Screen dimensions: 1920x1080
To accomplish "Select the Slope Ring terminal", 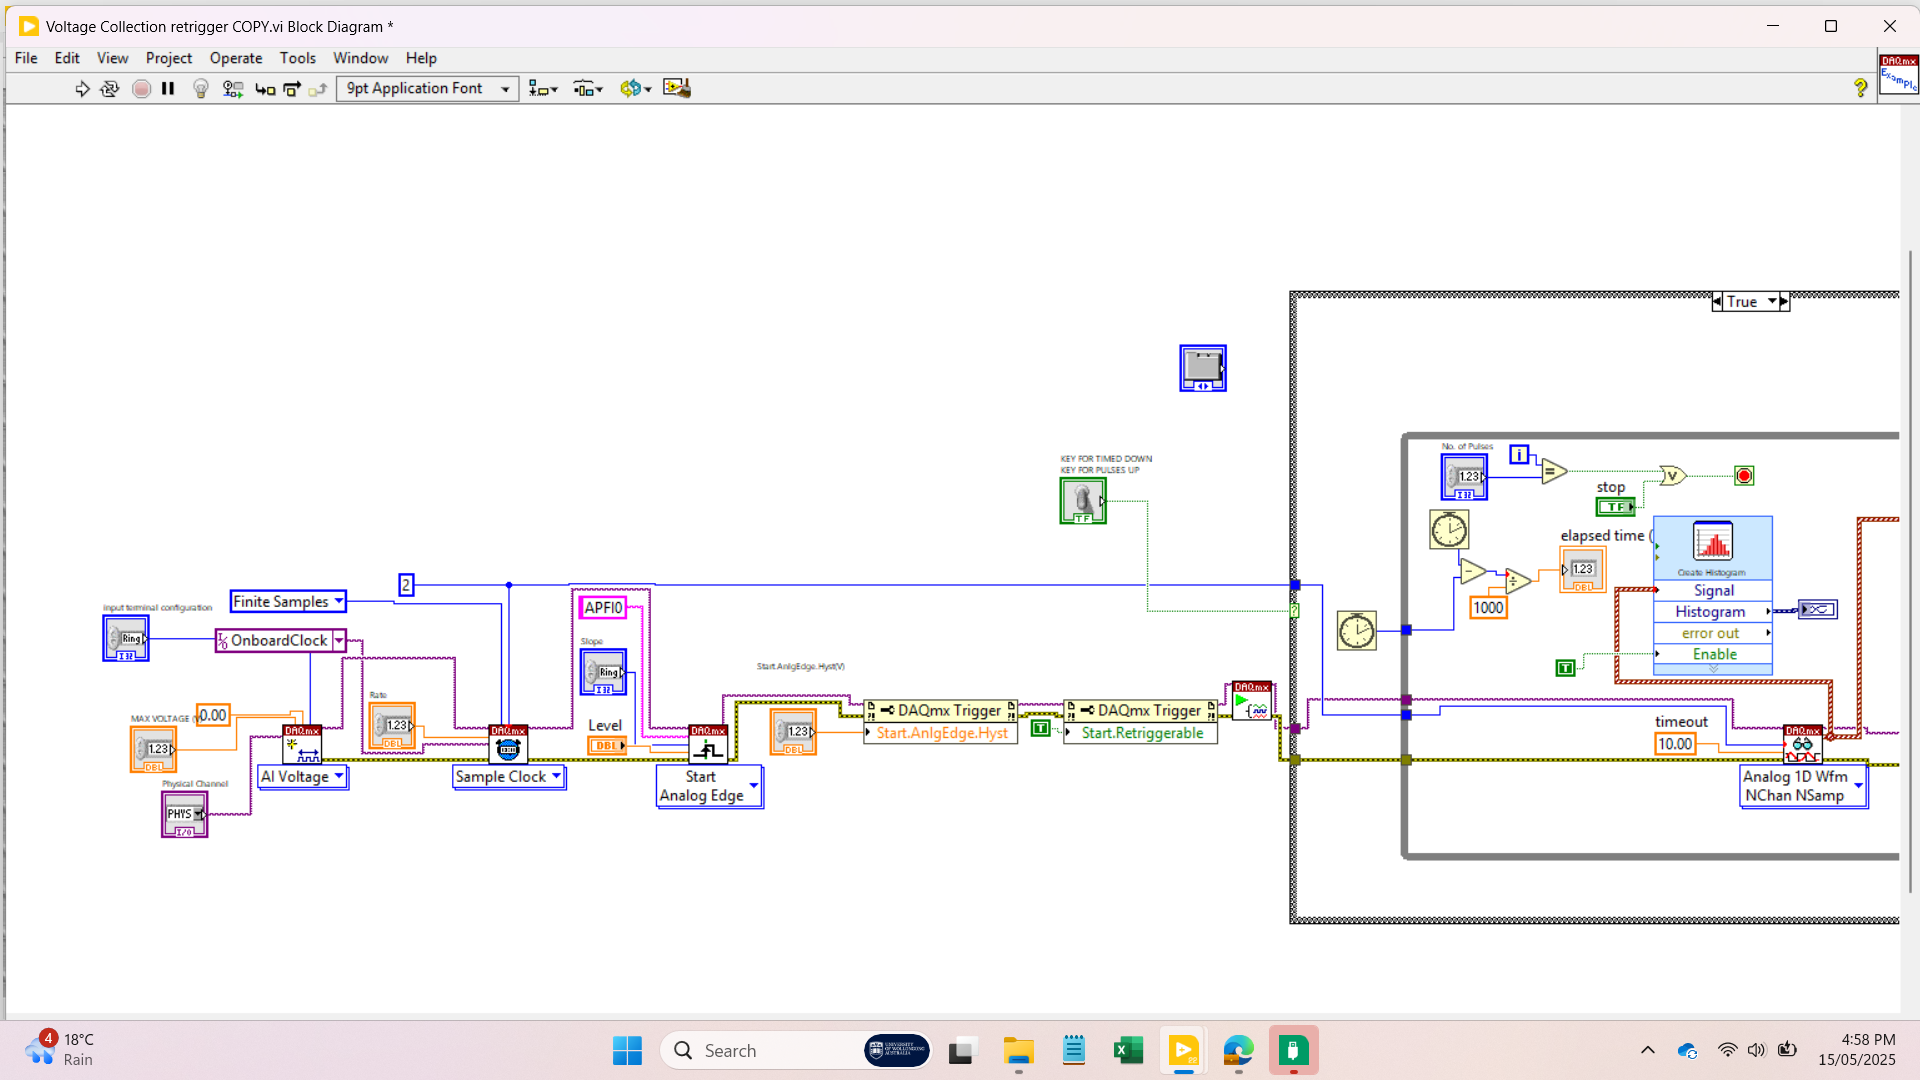I will (x=603, y=673).
